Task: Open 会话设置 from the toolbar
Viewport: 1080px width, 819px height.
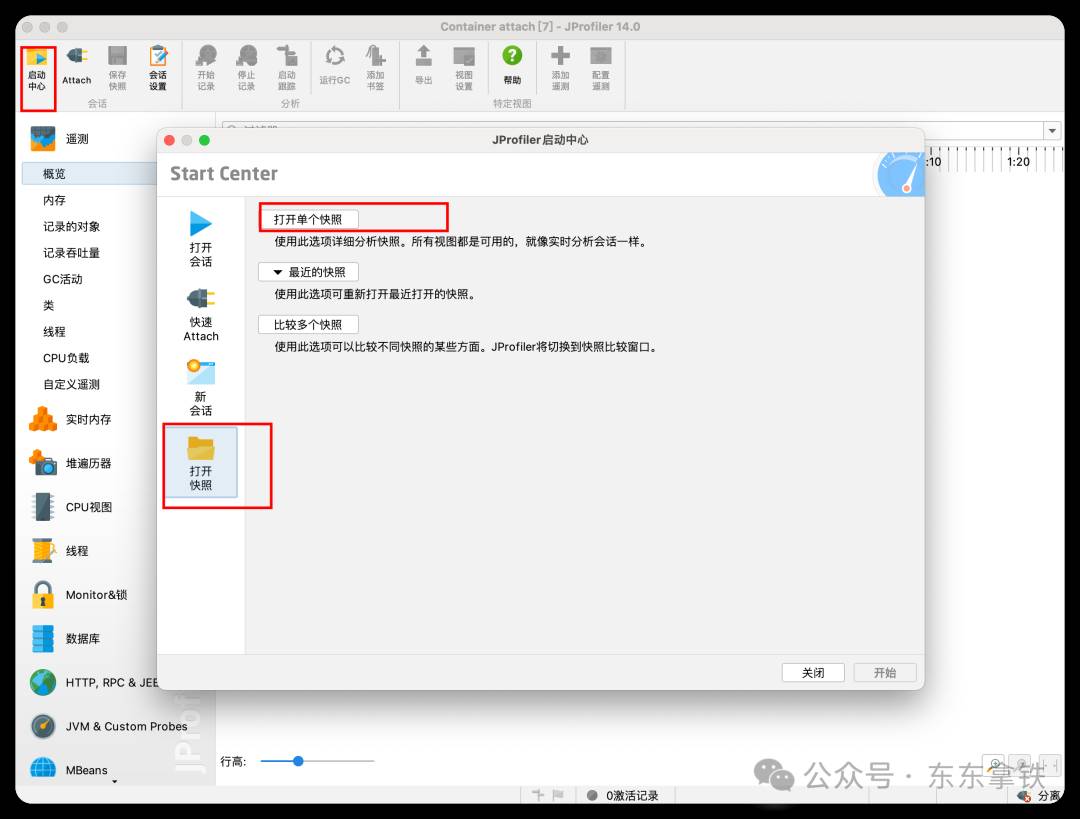Action: (158, 68)
